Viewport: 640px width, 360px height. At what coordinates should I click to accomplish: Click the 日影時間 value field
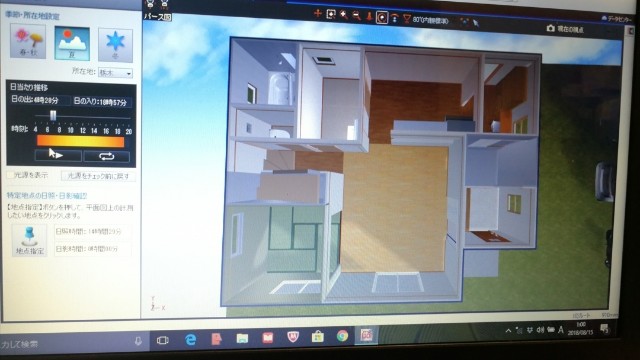click(92, 248)
